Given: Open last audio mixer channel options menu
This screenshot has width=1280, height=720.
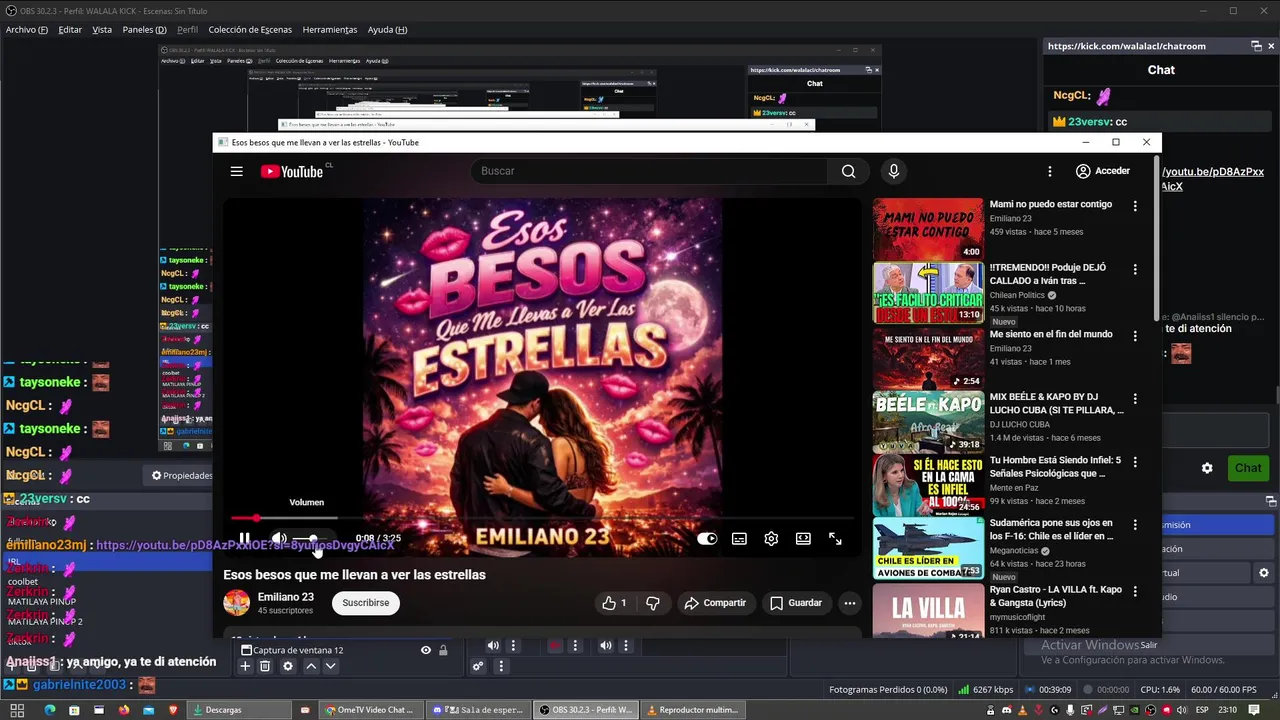Looking at the screenshot, I should tap(625, 646).
